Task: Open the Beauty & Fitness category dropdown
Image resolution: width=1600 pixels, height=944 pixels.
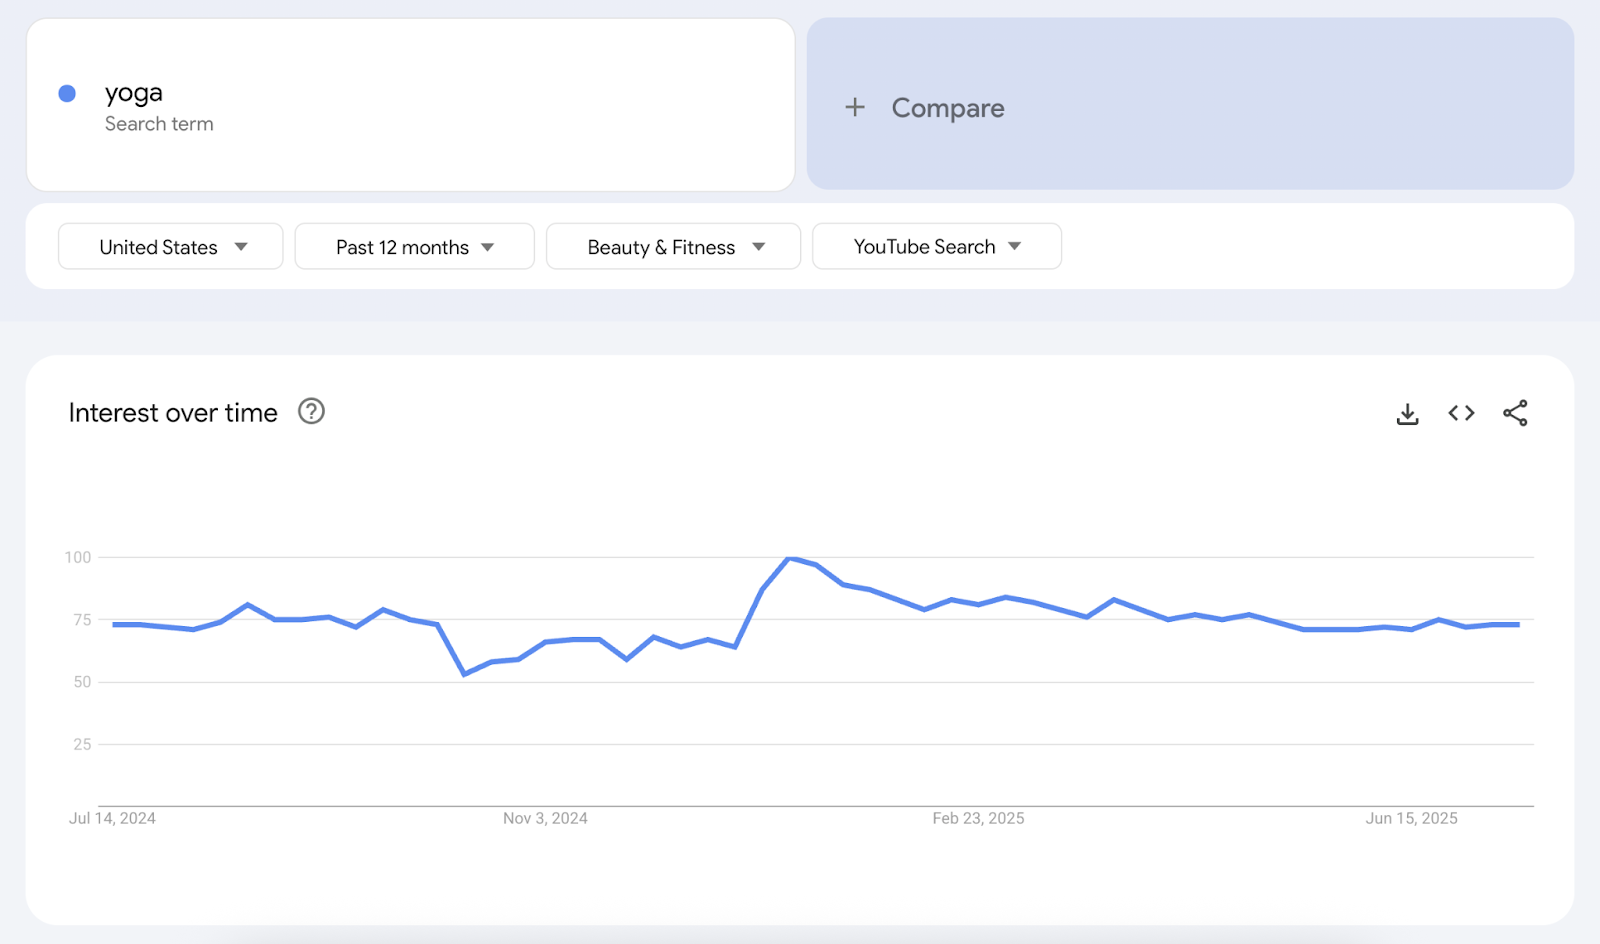Action: tap(672, 246)
